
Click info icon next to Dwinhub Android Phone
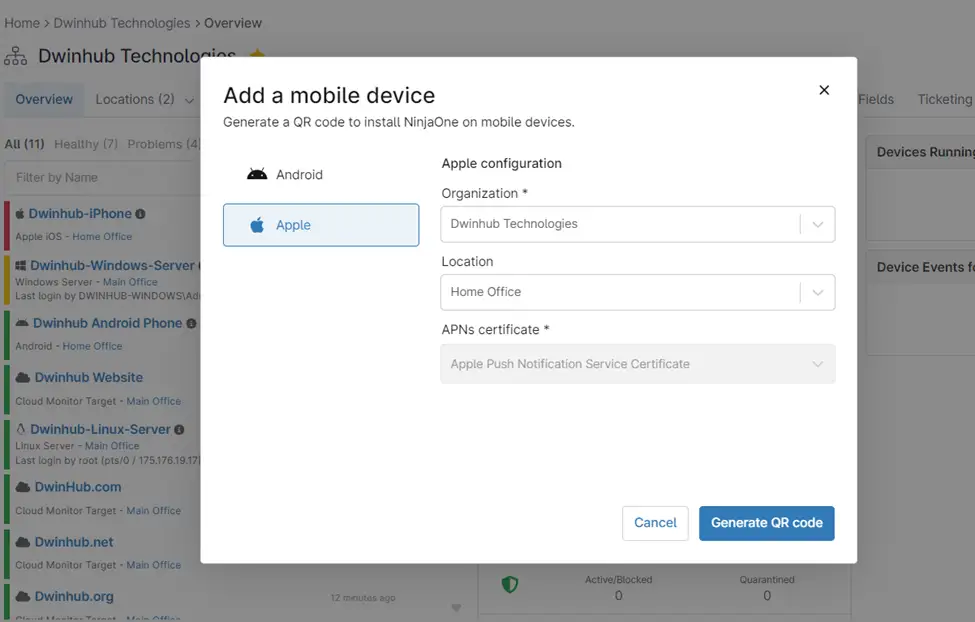[x=192, y=323]
